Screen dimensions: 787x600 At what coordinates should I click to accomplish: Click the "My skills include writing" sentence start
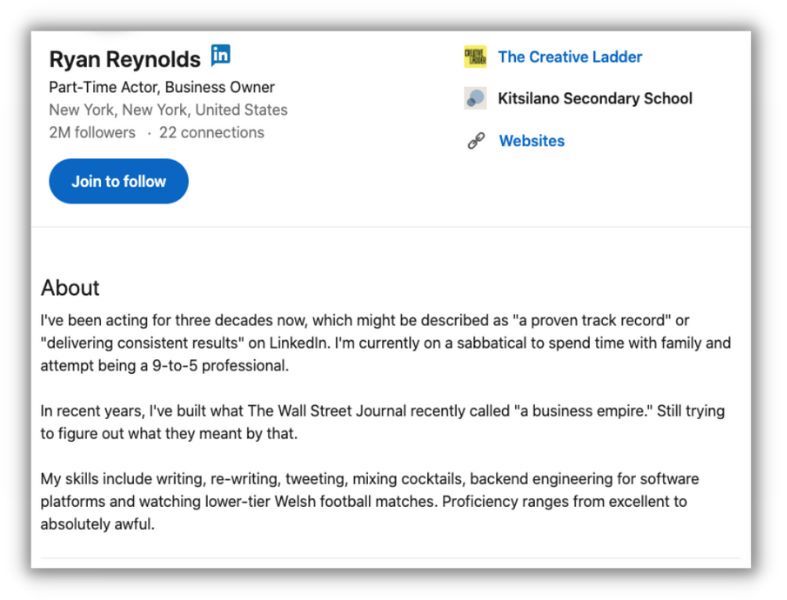[x=122, y=478]
